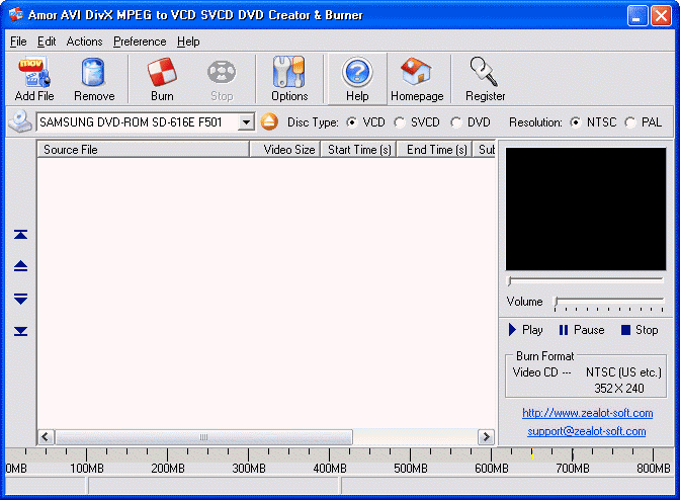Play the preview video
680x500 pixels.
526,330
